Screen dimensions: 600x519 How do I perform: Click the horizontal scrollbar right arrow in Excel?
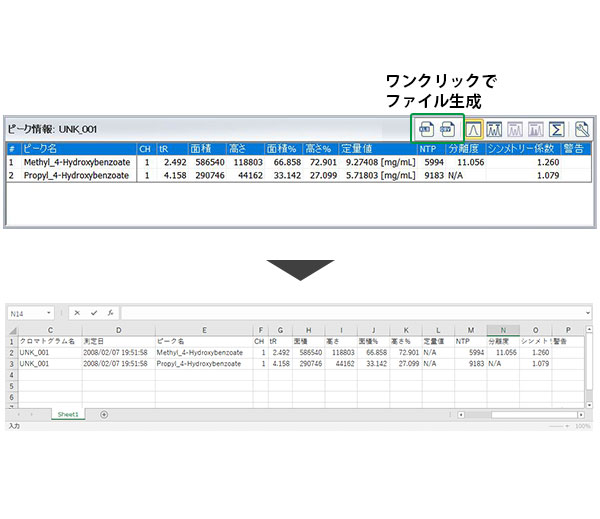pos(581,415)
